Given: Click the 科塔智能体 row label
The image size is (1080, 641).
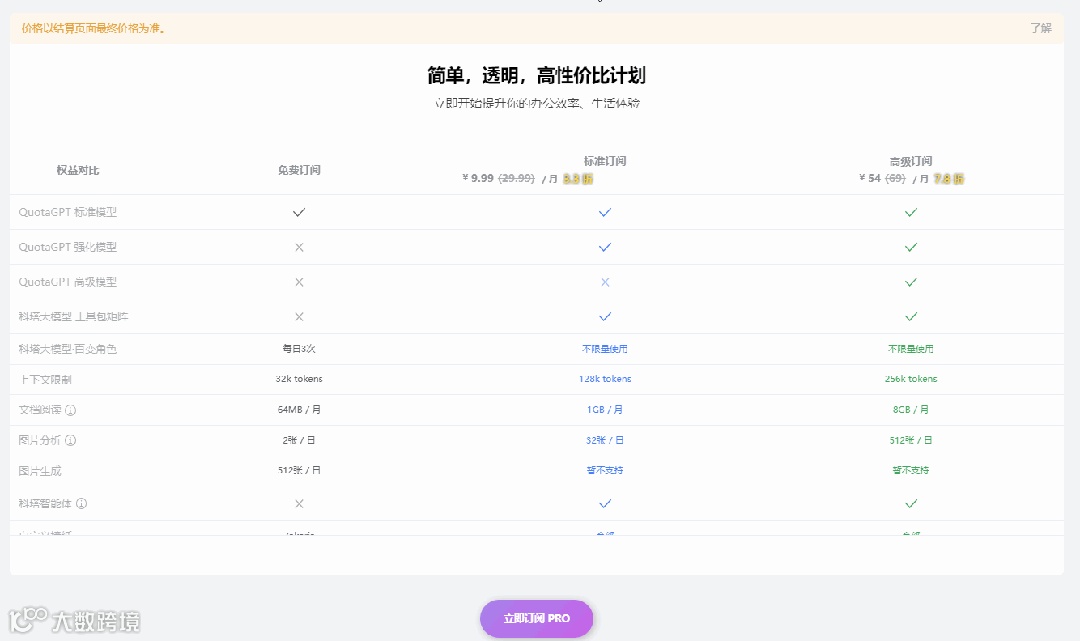Looking at the screenshot, I should (x=45, y=503).
